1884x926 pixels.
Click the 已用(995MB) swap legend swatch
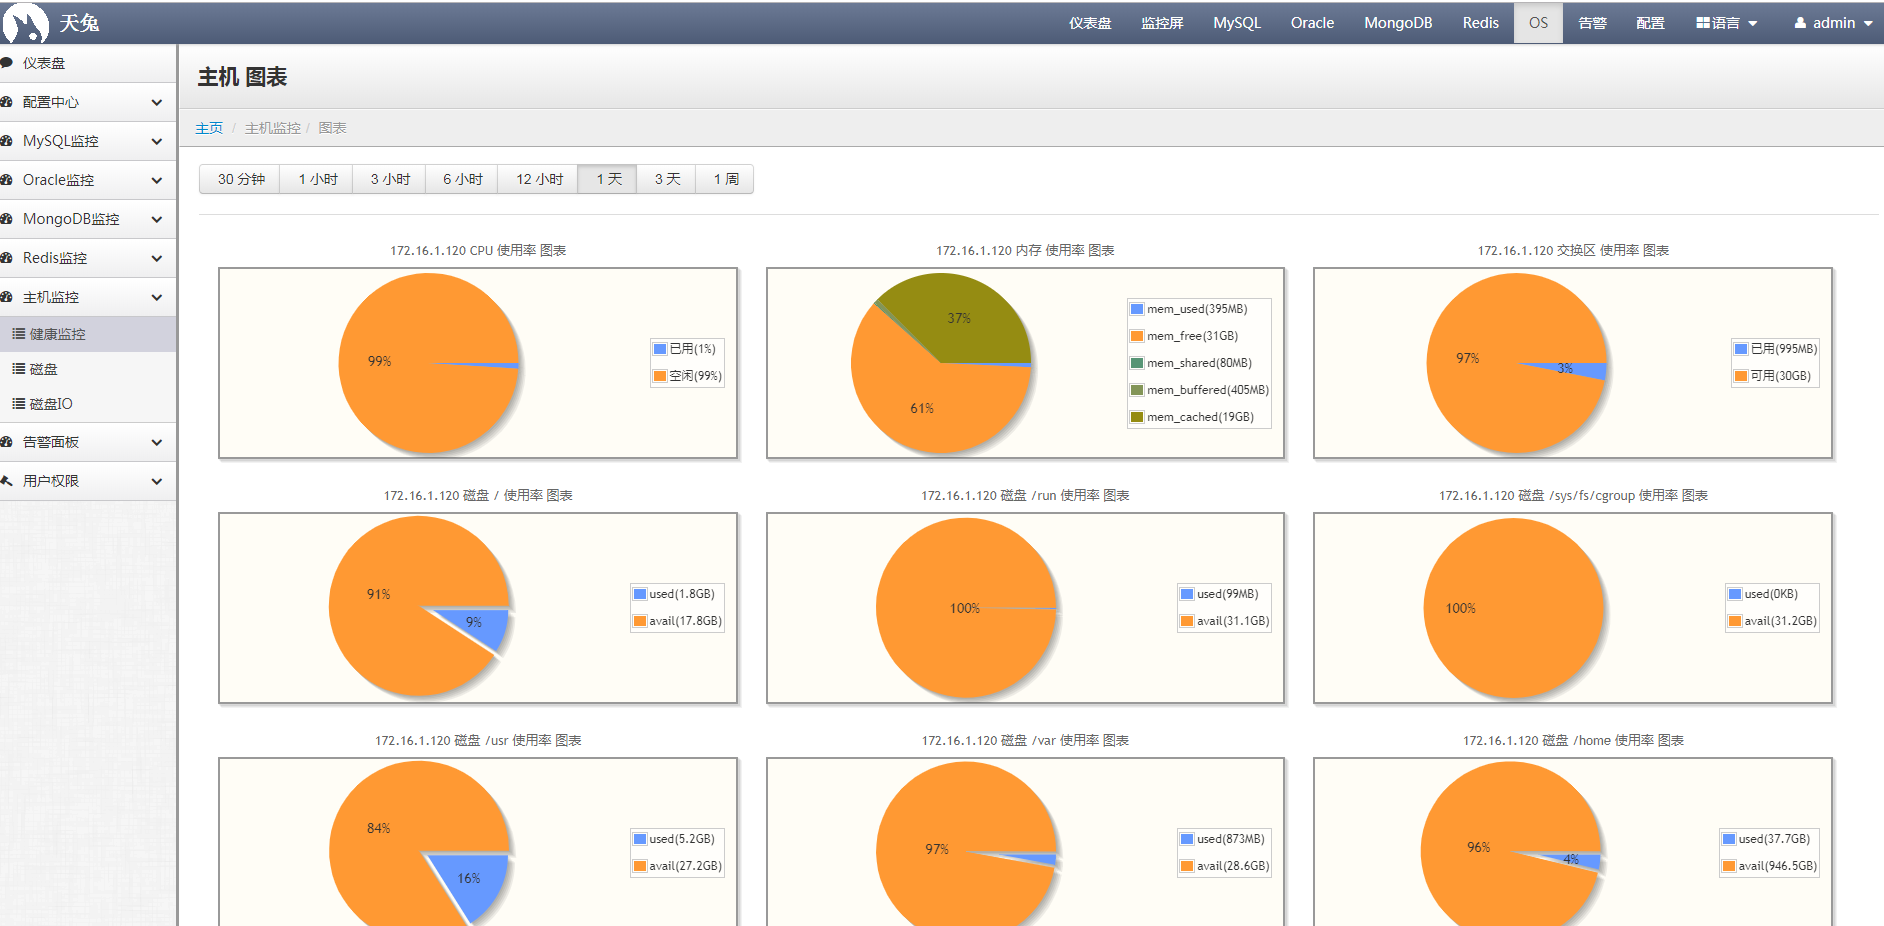coord(1741,349)
